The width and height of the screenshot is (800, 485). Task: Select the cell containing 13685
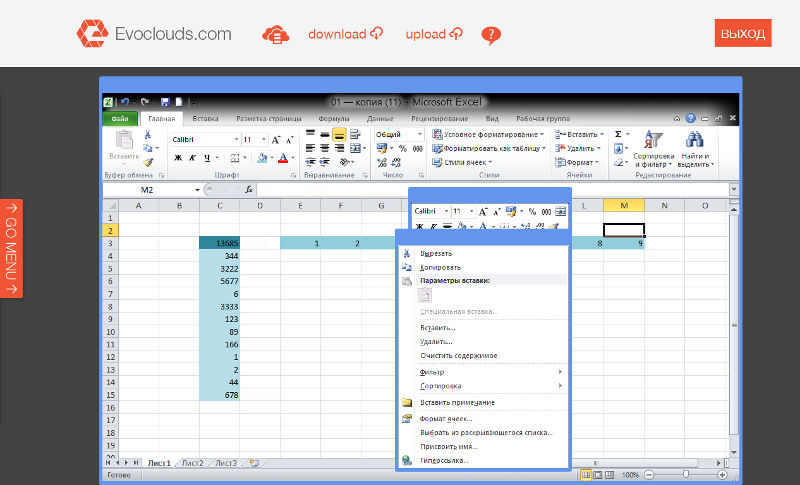219,243
